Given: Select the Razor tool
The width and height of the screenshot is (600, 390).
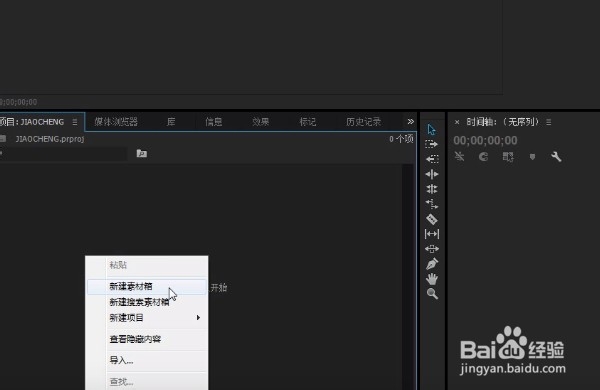Looking at the screenshot, I should 432,219.
